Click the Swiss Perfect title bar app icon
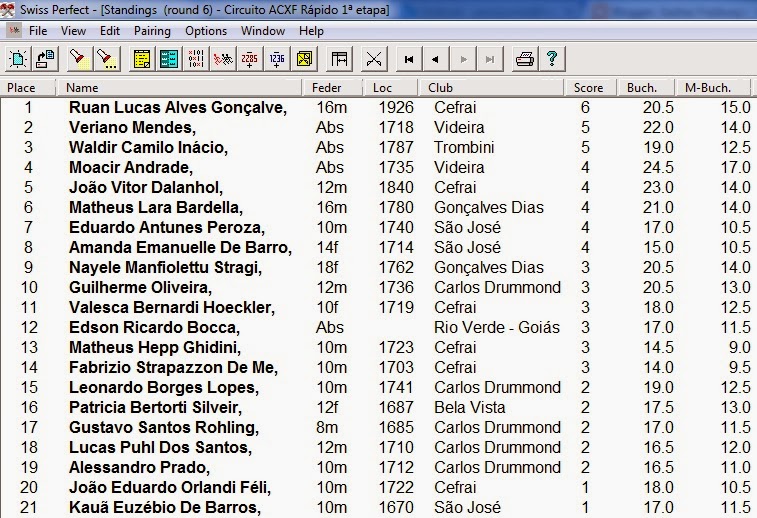The height and width of the screenshot is (518, 757). (7, 9)
